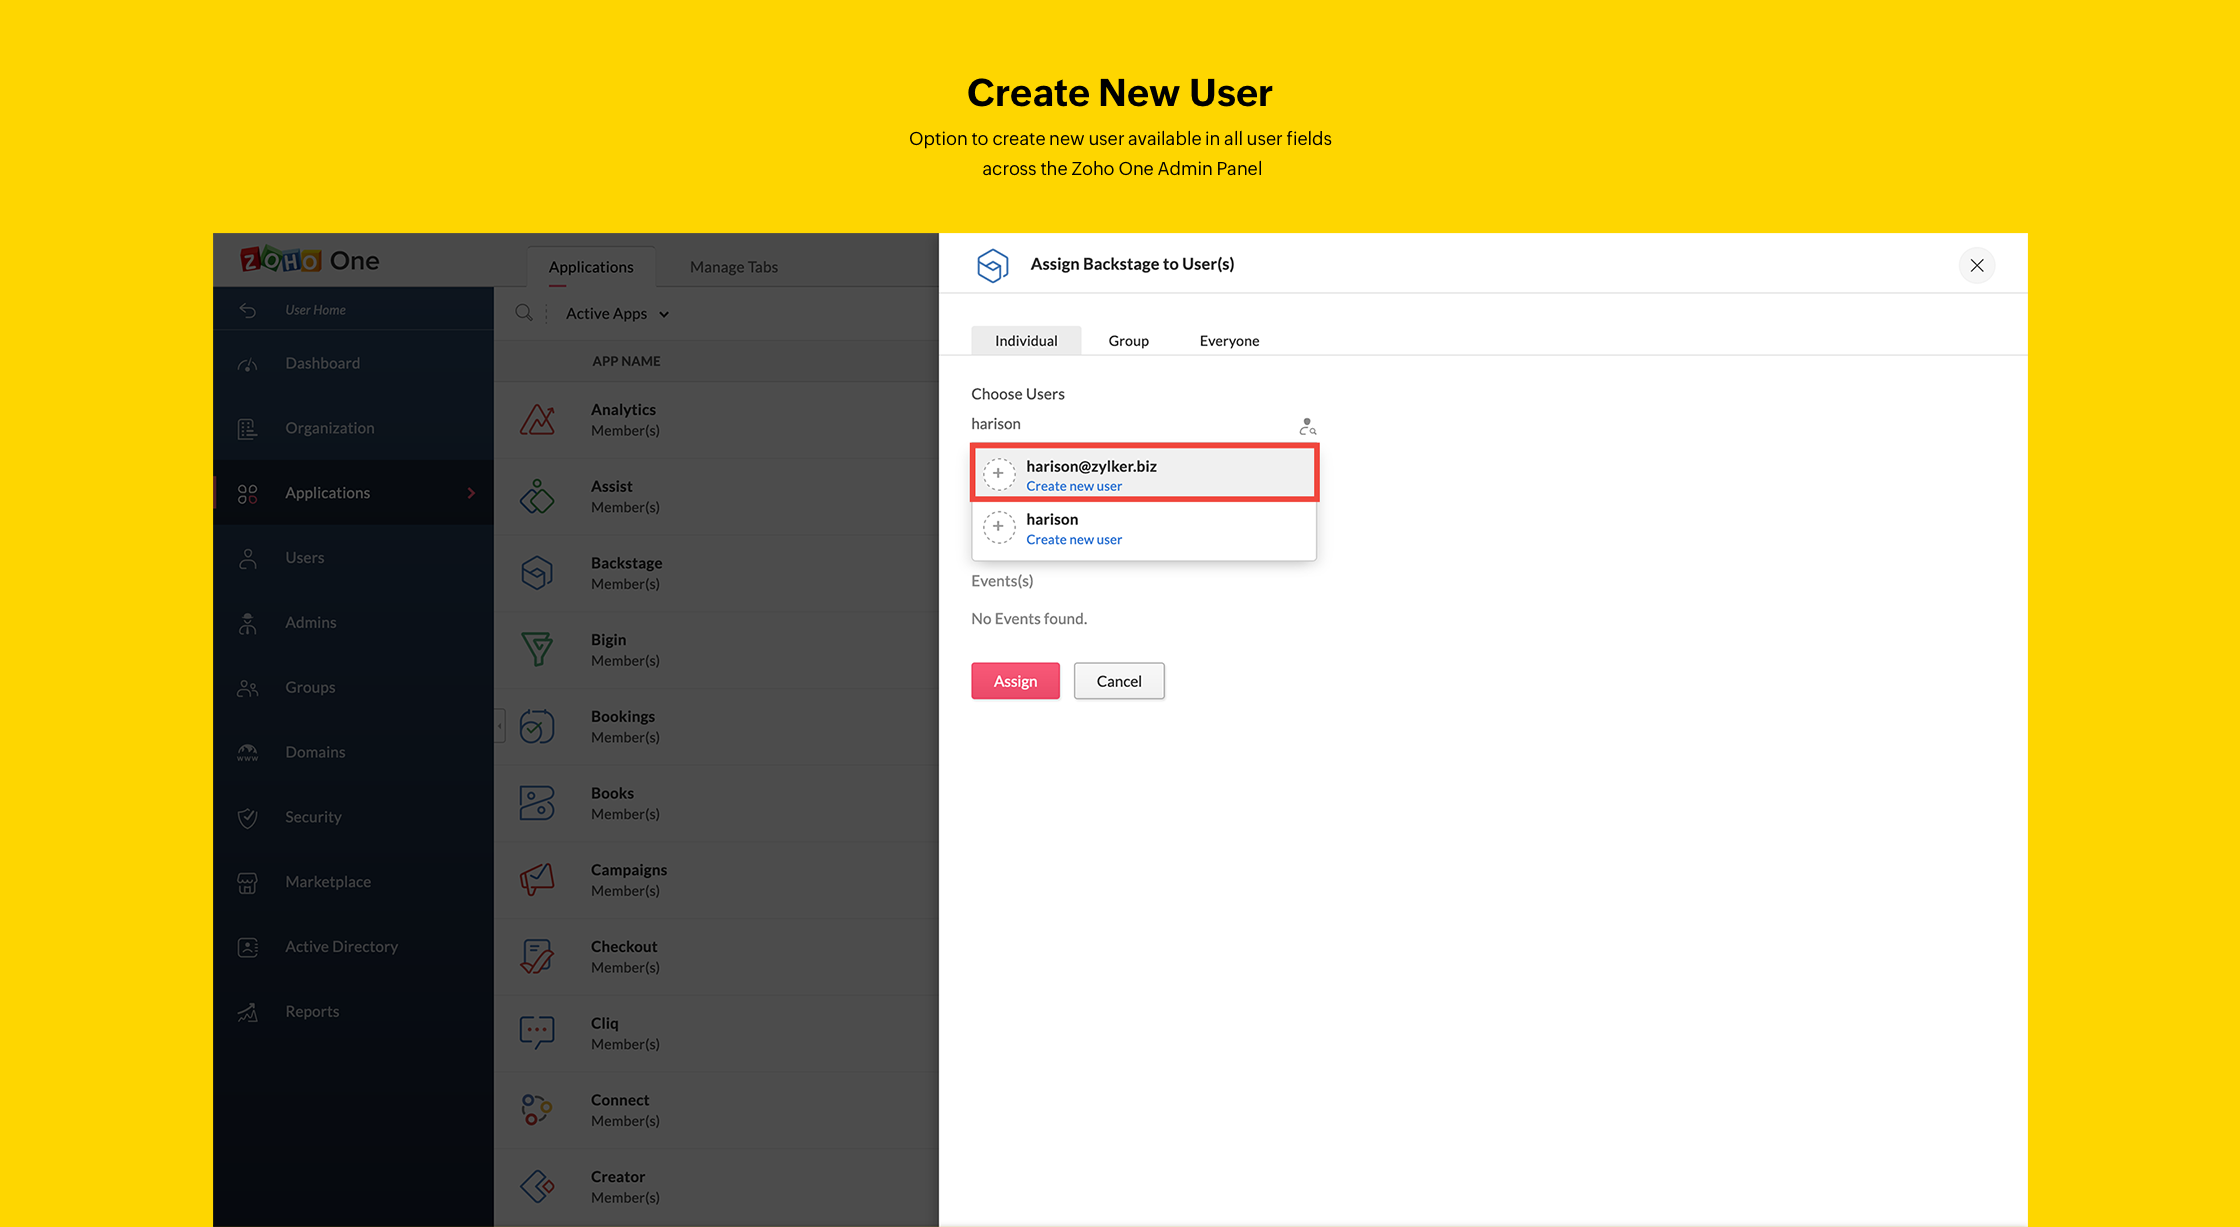This screenshot has width=2240, height=1227.
Task: Click the Create new user link
Action: [1074, 485]
